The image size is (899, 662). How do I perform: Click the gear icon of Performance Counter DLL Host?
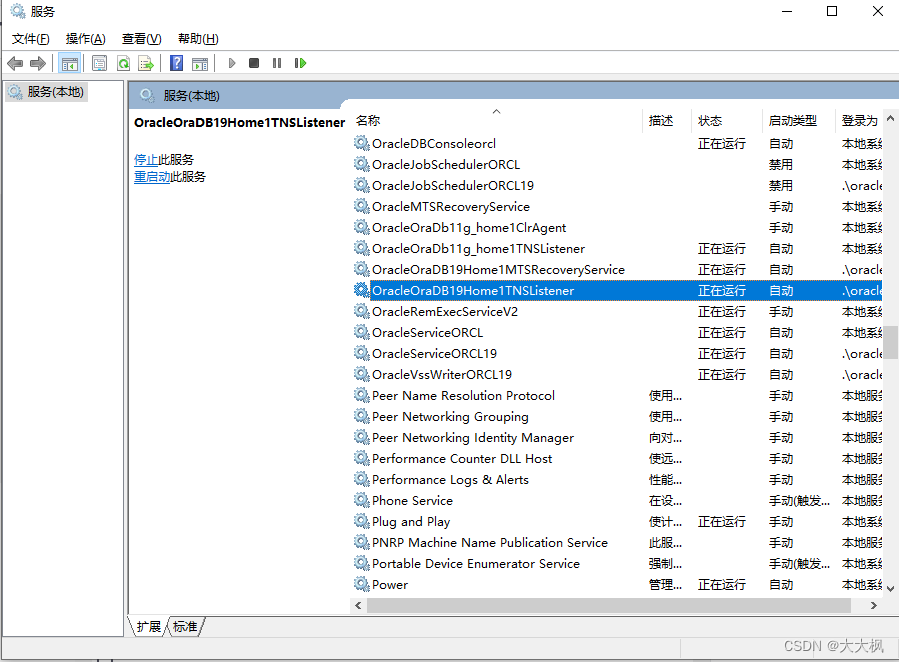pyautogui.click(x=362, y=459)
